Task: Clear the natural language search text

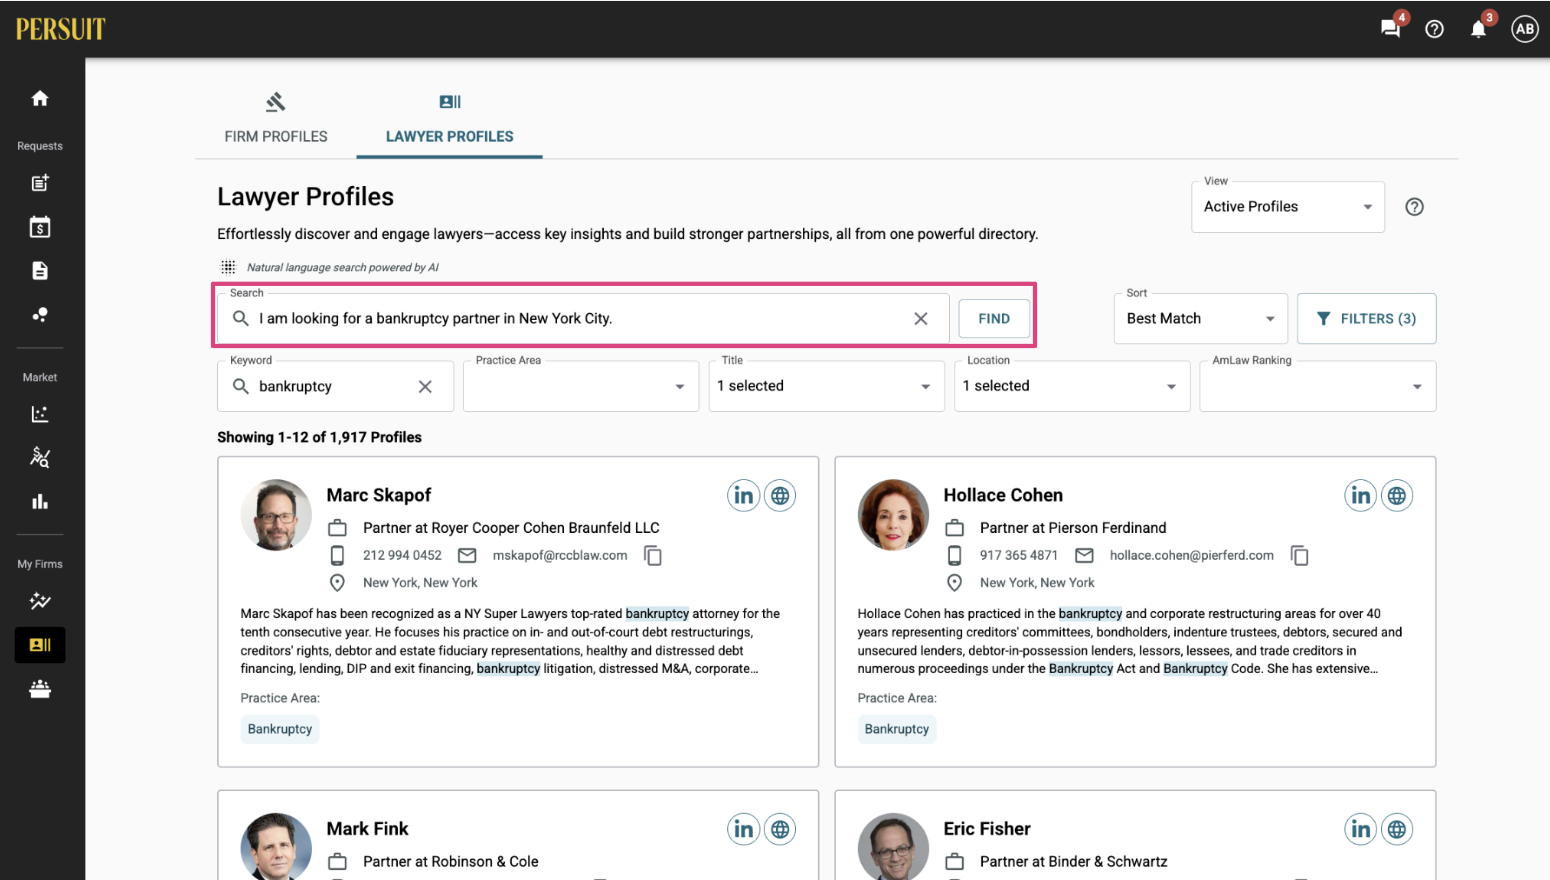Action: [921, 318]
